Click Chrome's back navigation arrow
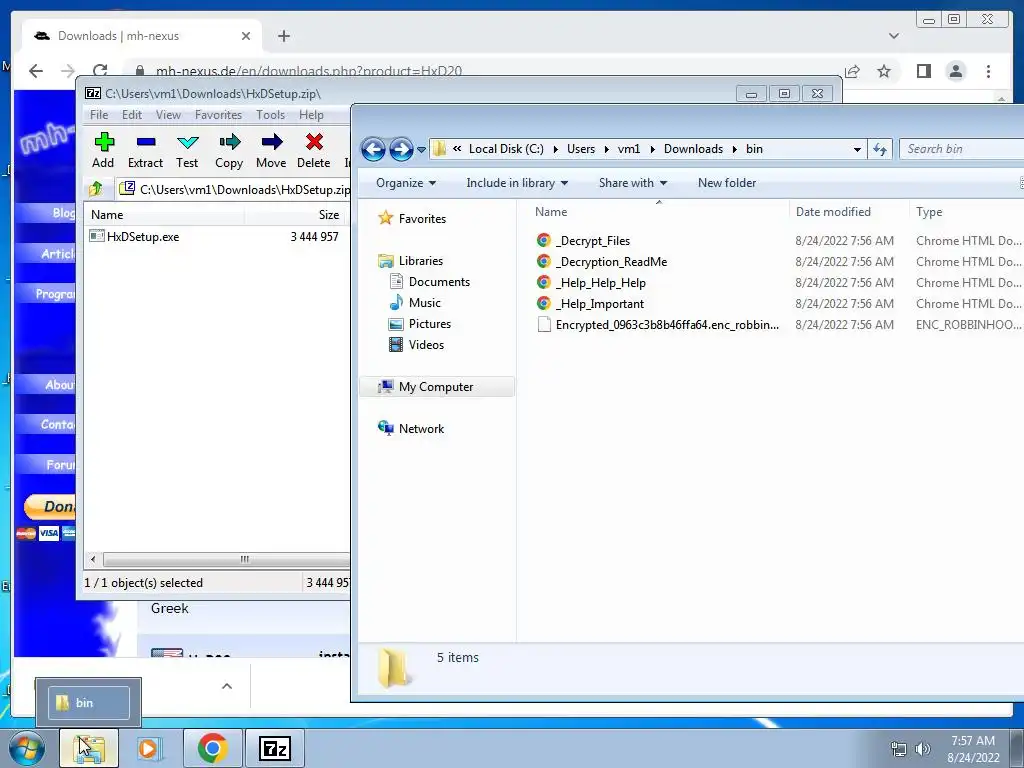 pos(36,71)
